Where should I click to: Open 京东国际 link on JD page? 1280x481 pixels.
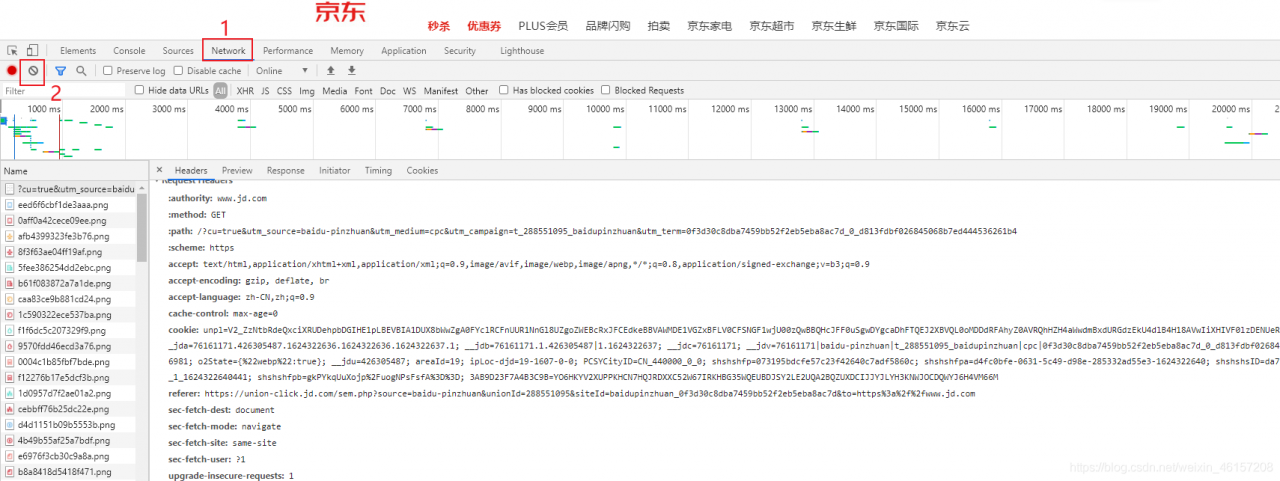pos(897,26)
